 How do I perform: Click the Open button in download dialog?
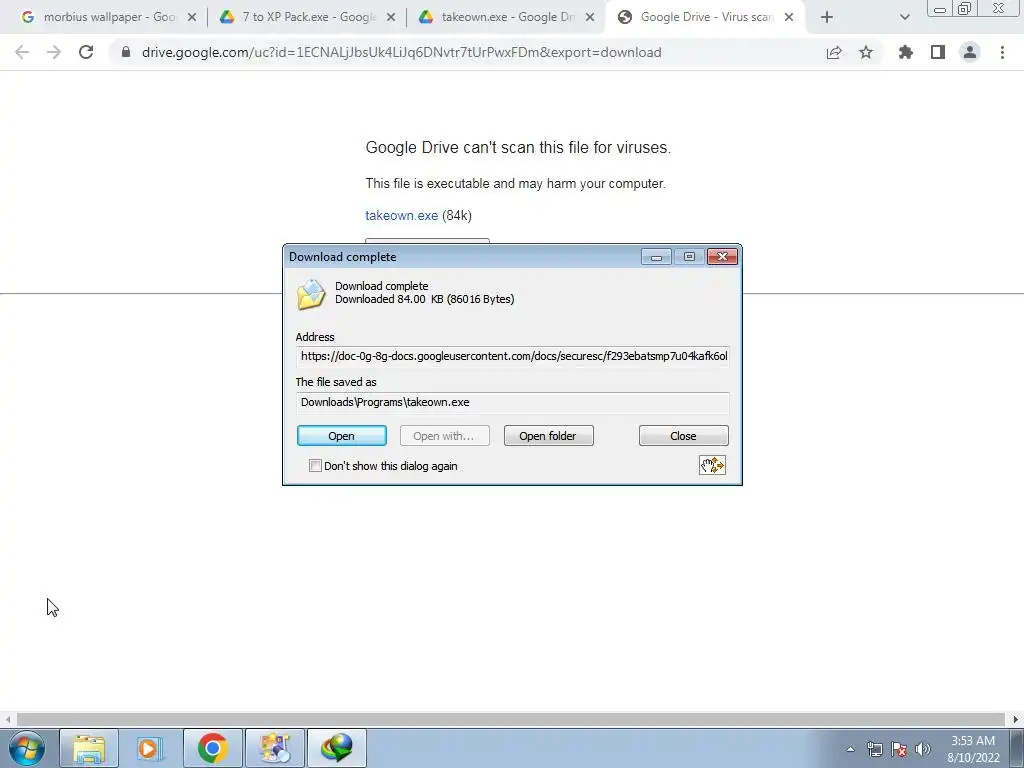[x=342, y=436]
